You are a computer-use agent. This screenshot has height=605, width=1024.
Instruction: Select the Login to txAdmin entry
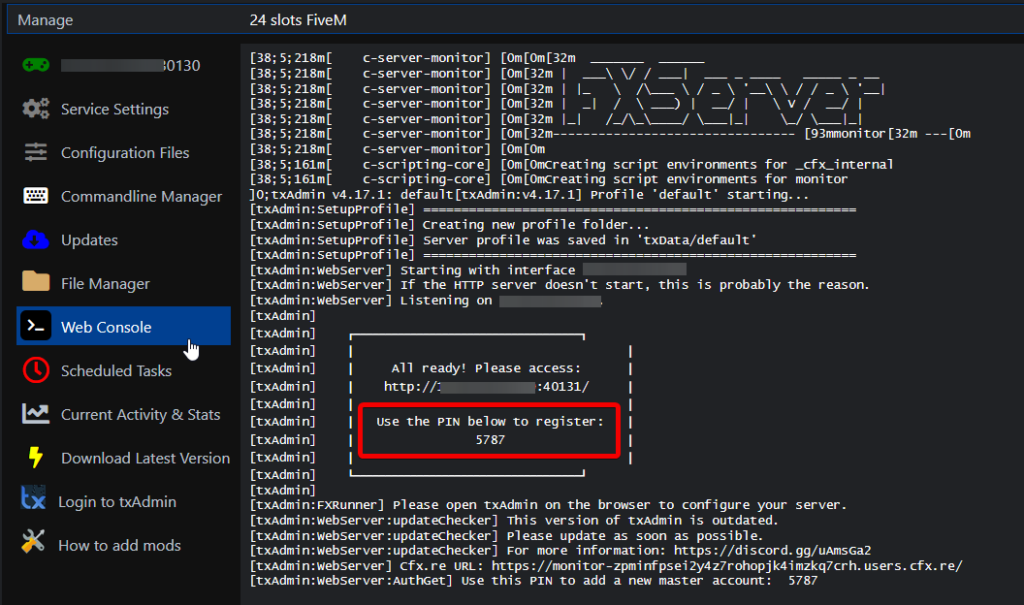[x=118, y=502]
